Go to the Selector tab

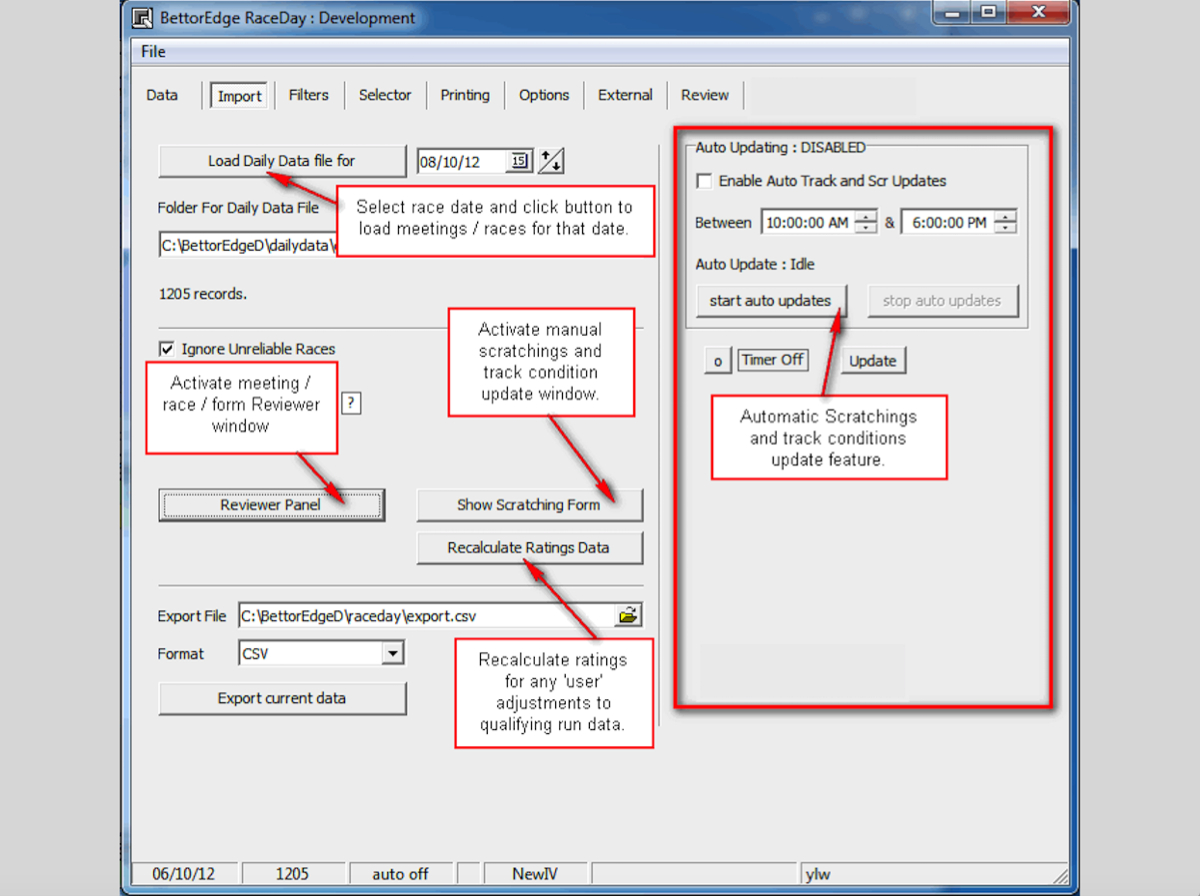pyautogui.click(x=385, y=95)
